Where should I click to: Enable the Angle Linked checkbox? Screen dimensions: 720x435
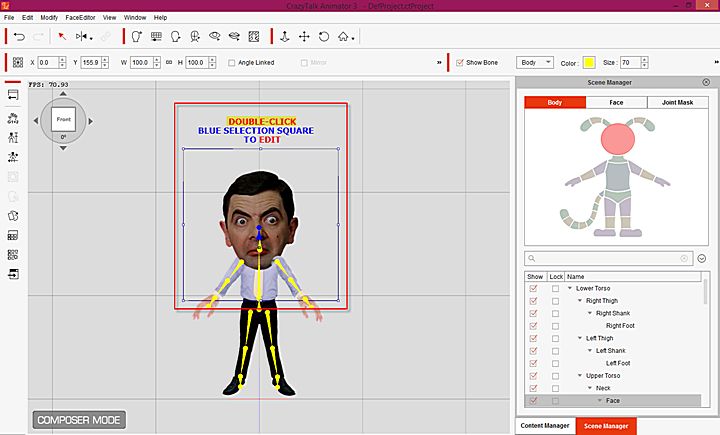(x=231, y=63)
